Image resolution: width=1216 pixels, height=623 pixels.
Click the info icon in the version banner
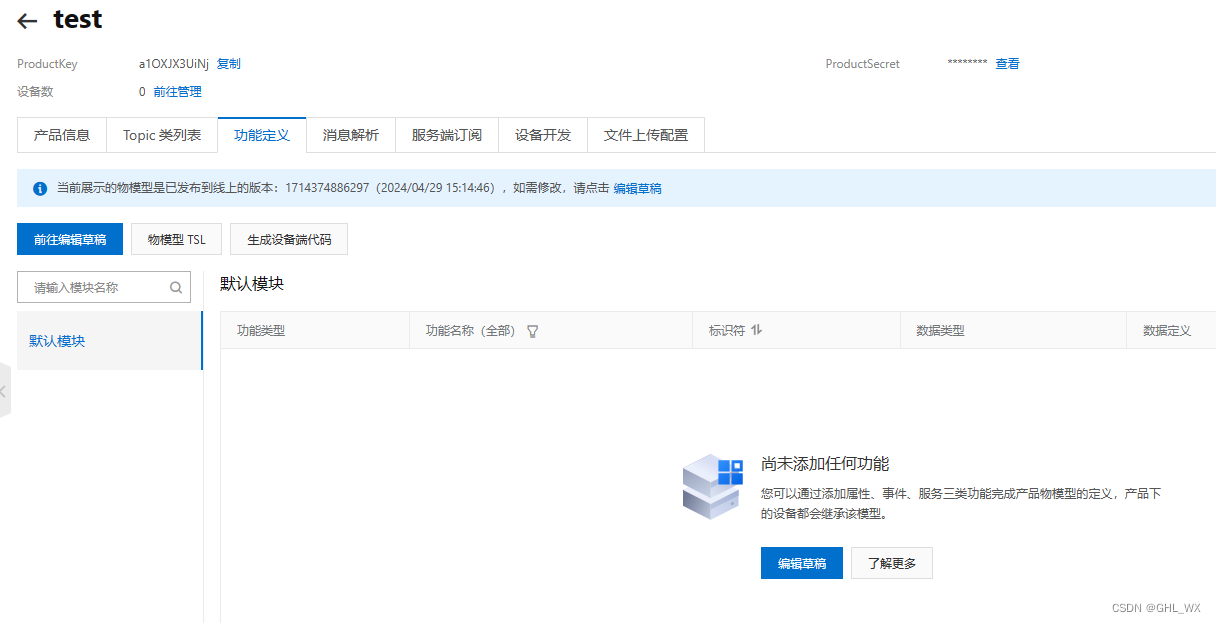point(38,188)
